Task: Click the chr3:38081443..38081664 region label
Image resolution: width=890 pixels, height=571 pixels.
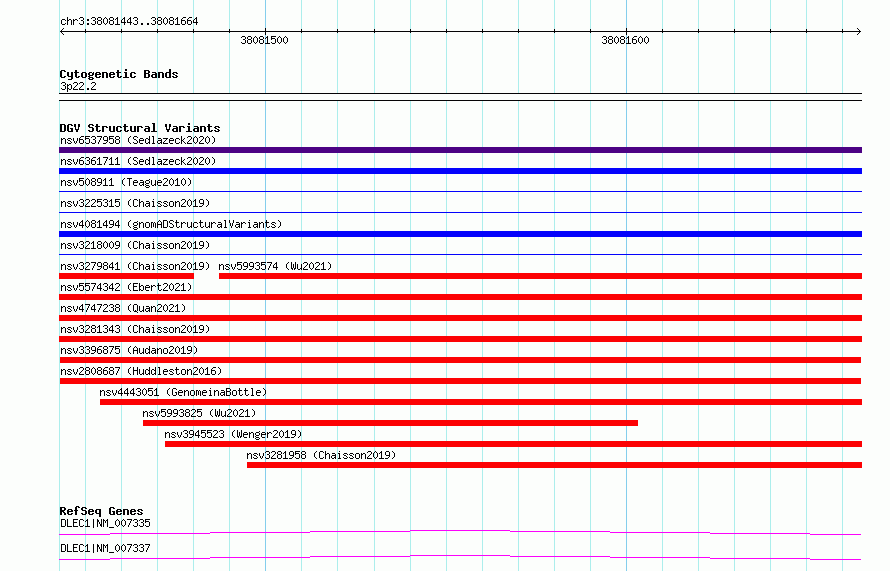Action: tap(129, 22)
